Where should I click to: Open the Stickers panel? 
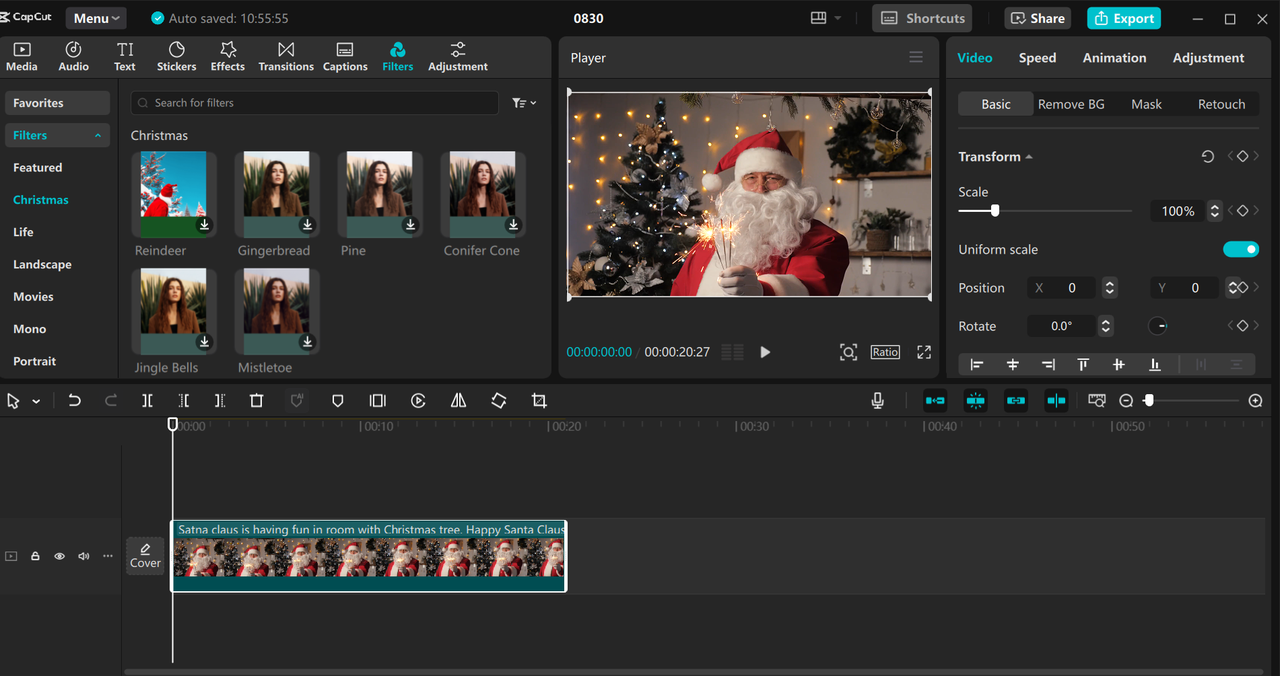(x=176, y=56)
